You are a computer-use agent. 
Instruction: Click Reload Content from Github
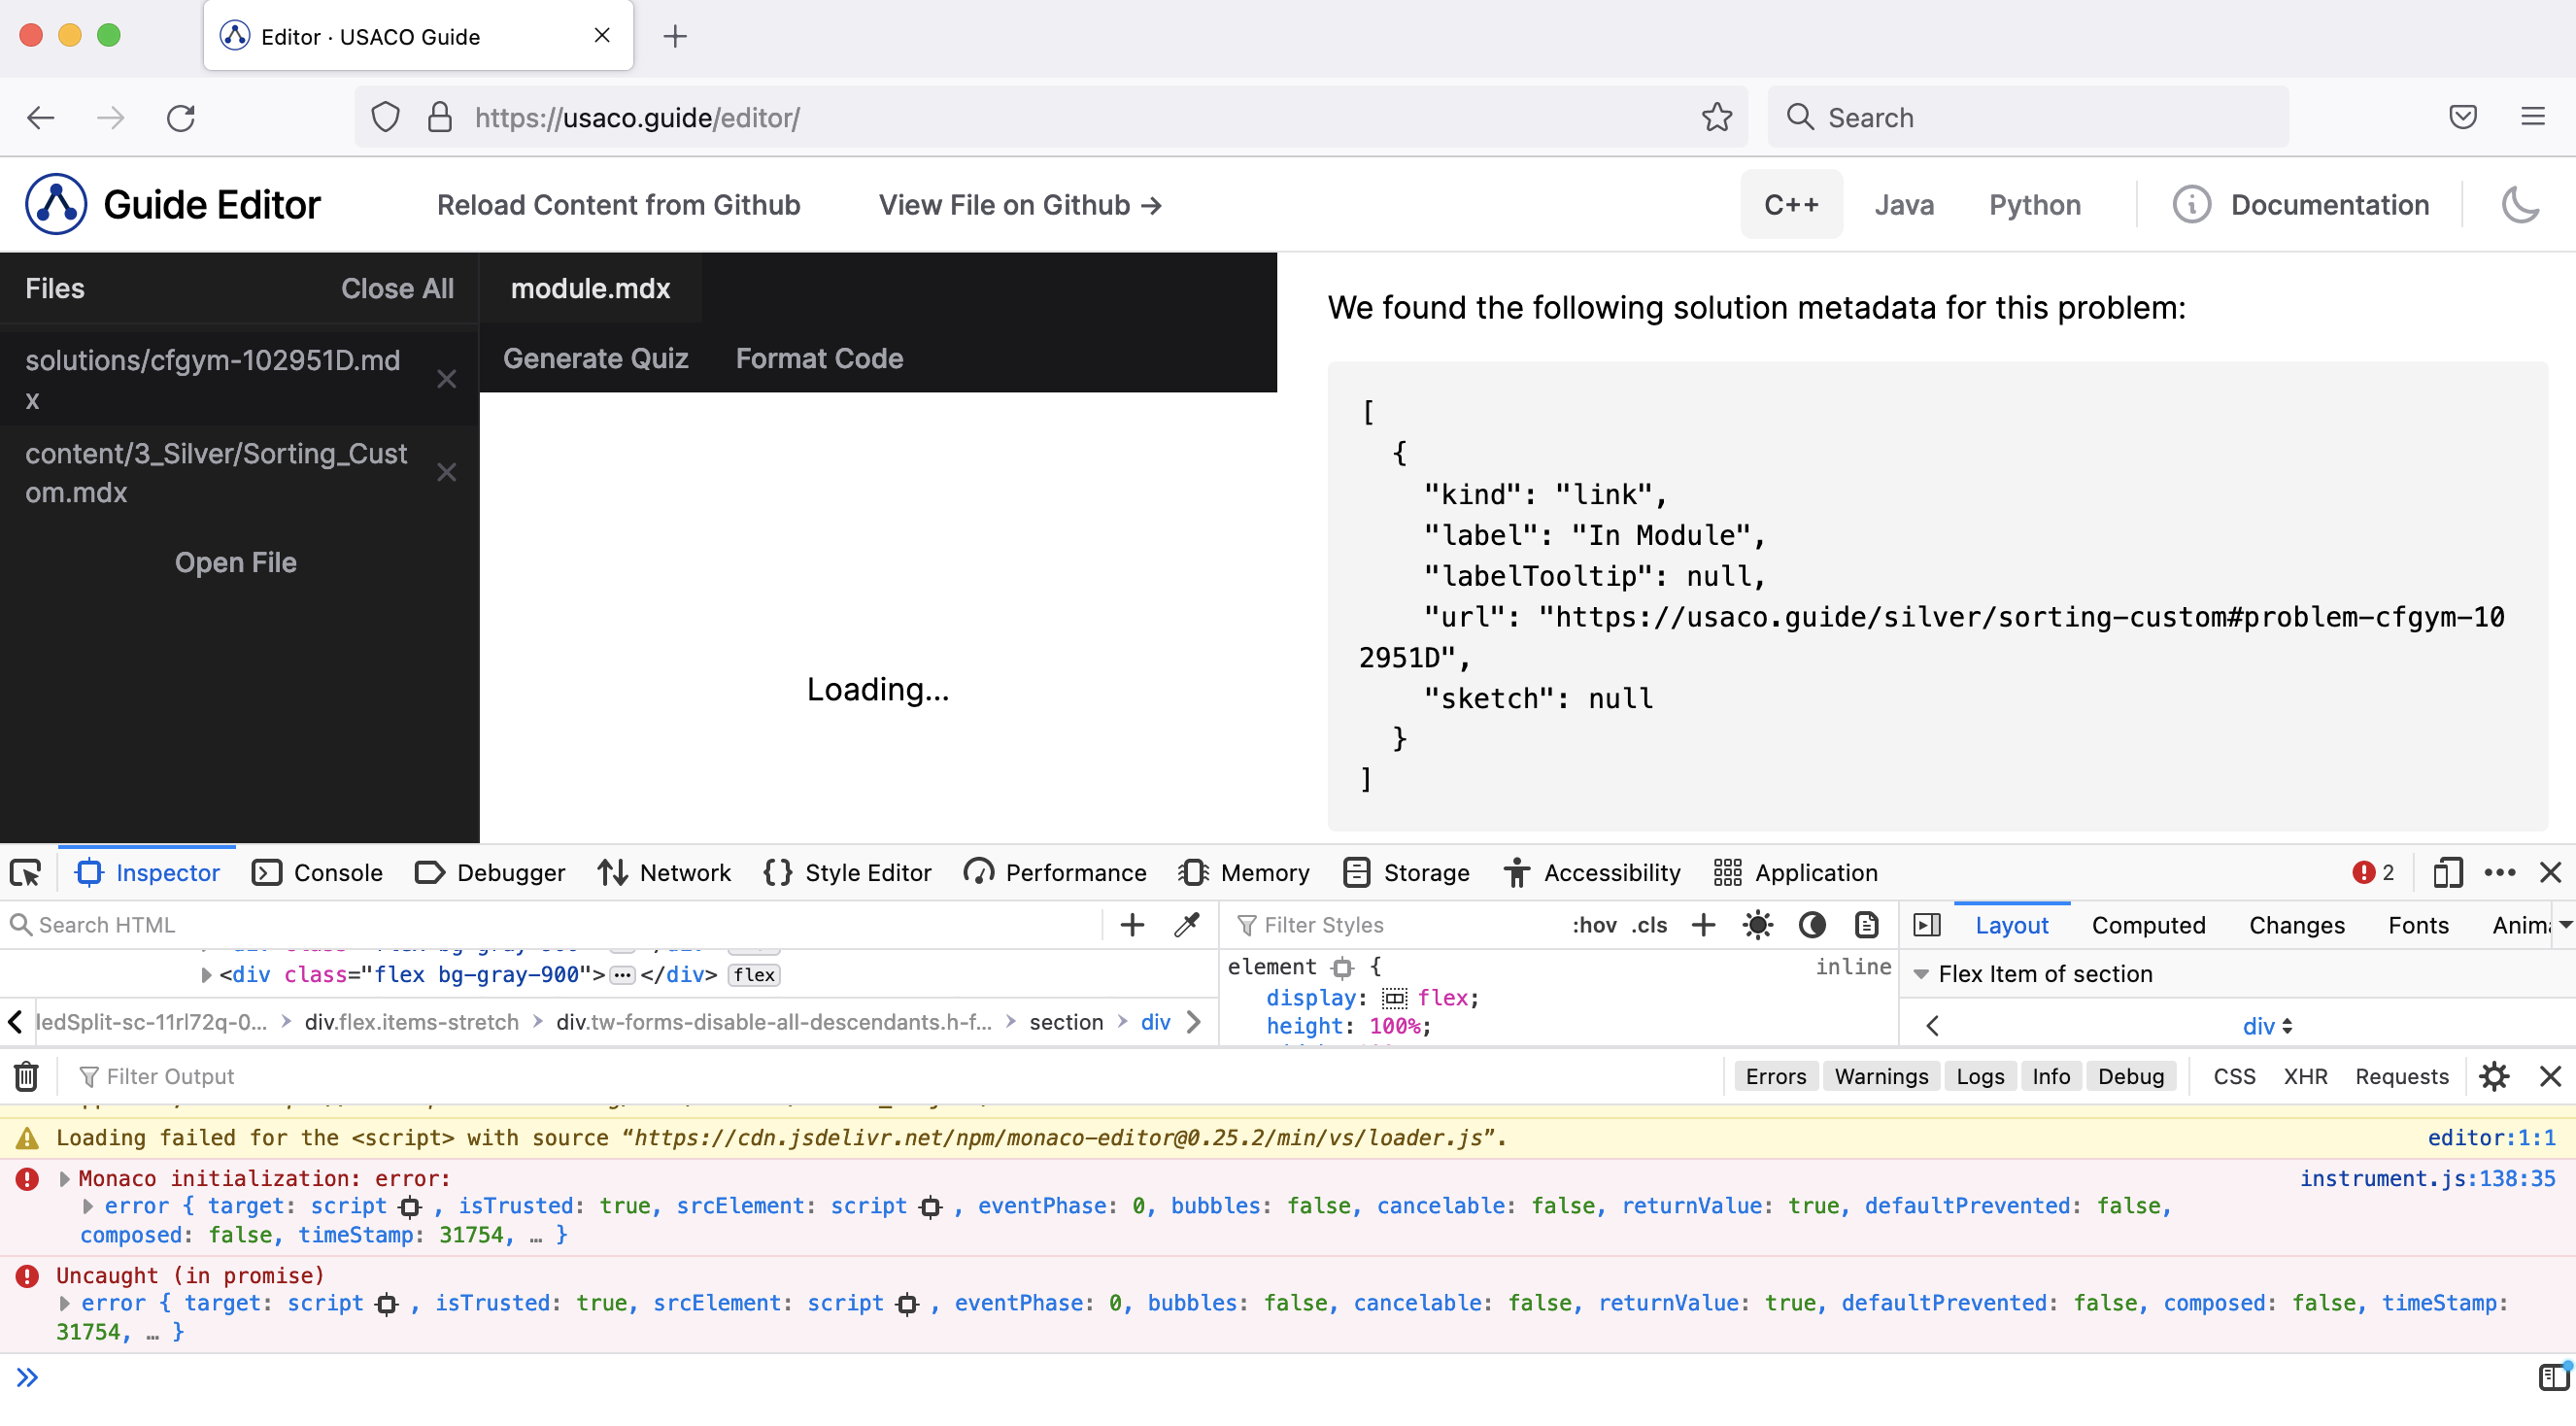point(618,205)
